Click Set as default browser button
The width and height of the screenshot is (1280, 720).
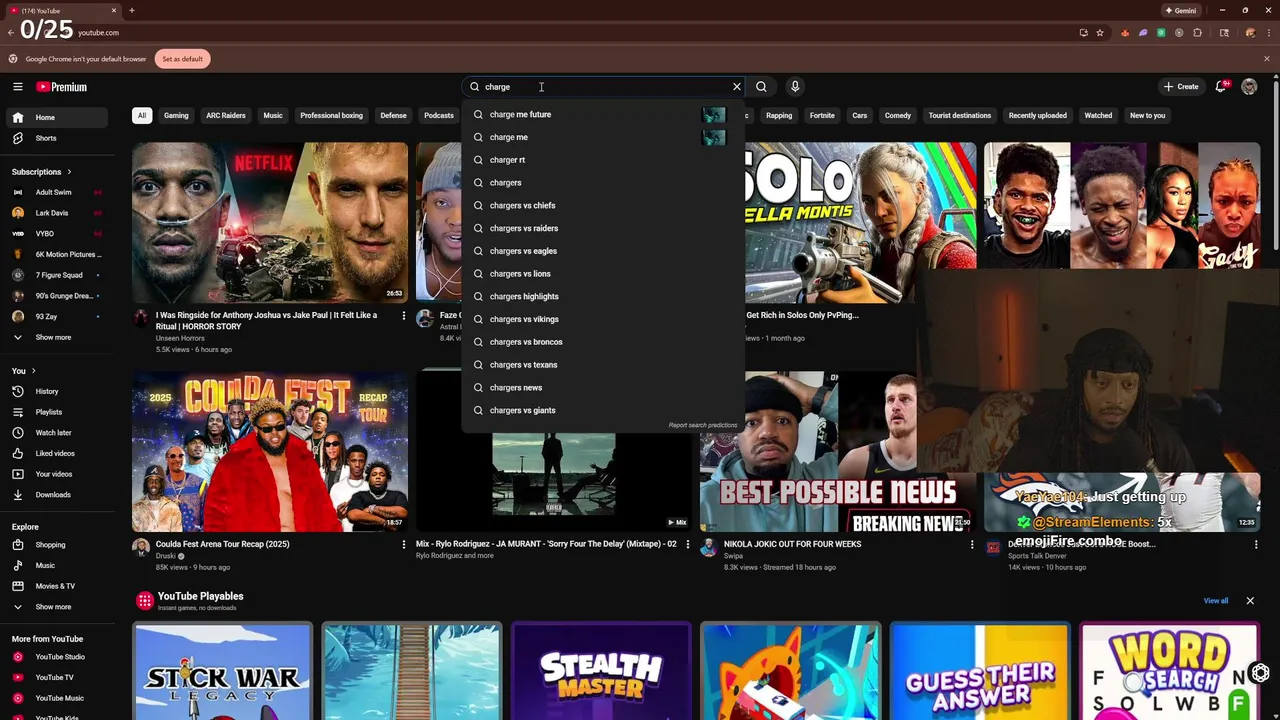[182, 59]
